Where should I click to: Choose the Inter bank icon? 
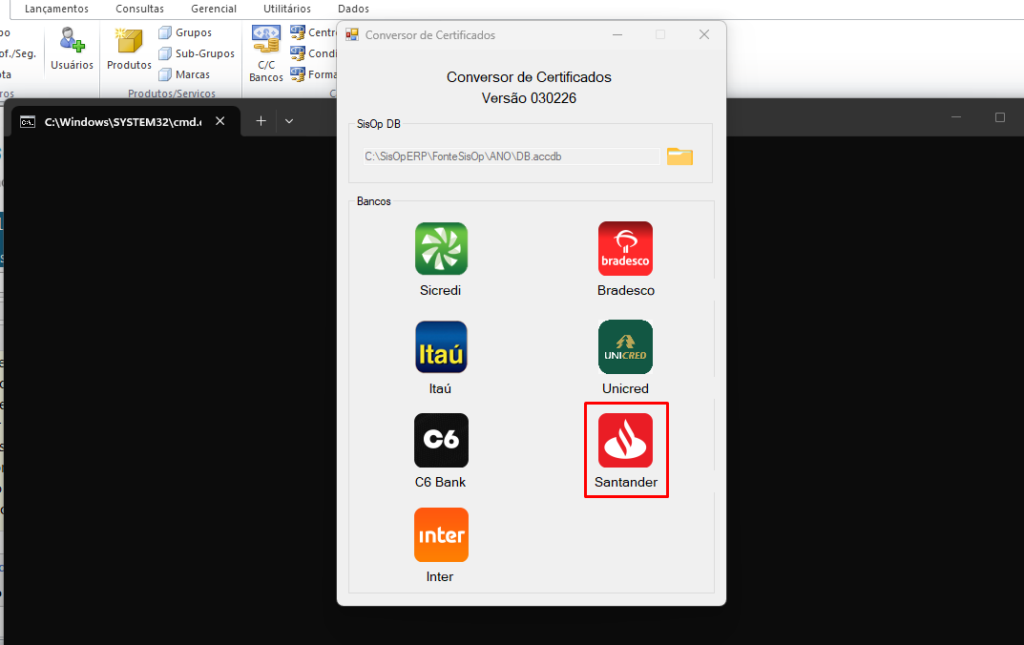[x=441, y=535]
